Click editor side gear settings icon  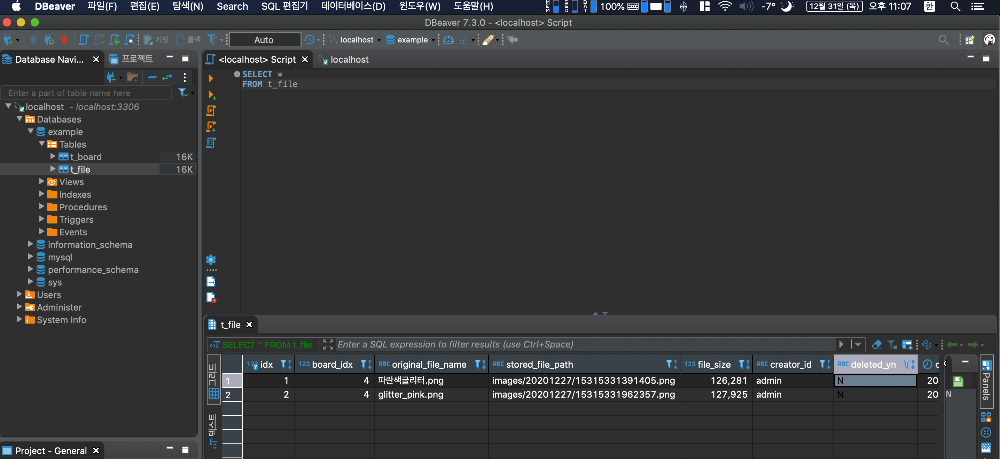click(x=211, y=259)
